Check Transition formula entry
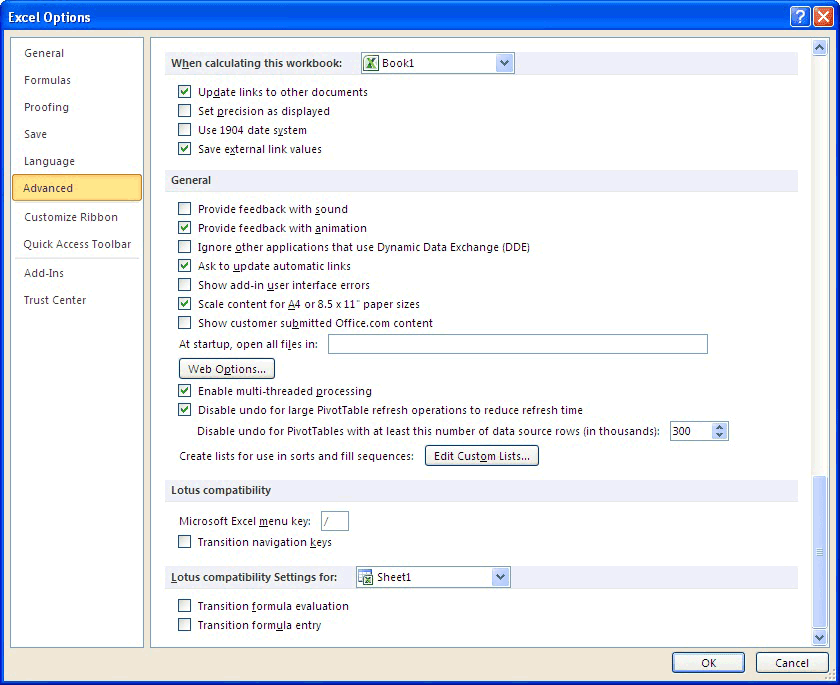The height and width of the screenshot is (685, 840). pos(184,625)
